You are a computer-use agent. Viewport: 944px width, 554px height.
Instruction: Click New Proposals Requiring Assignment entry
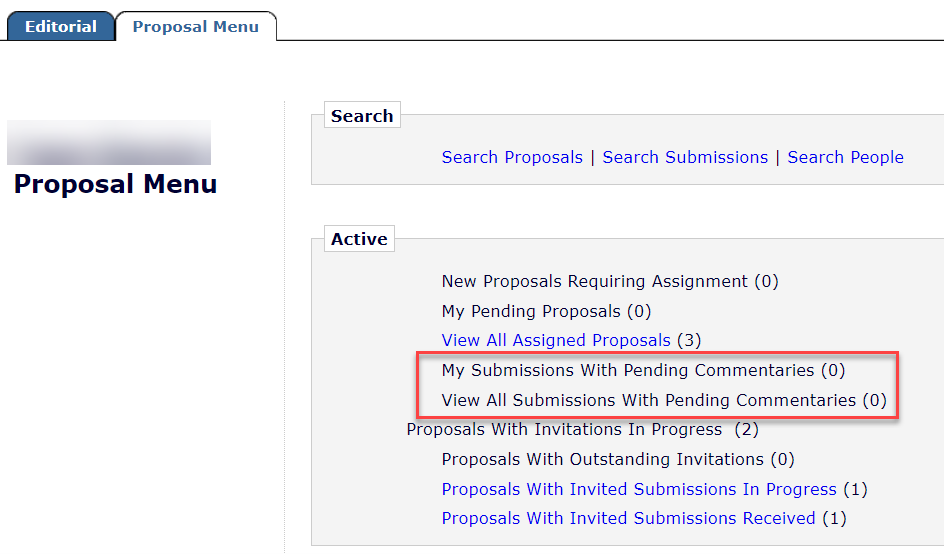[x=594, y=281]
